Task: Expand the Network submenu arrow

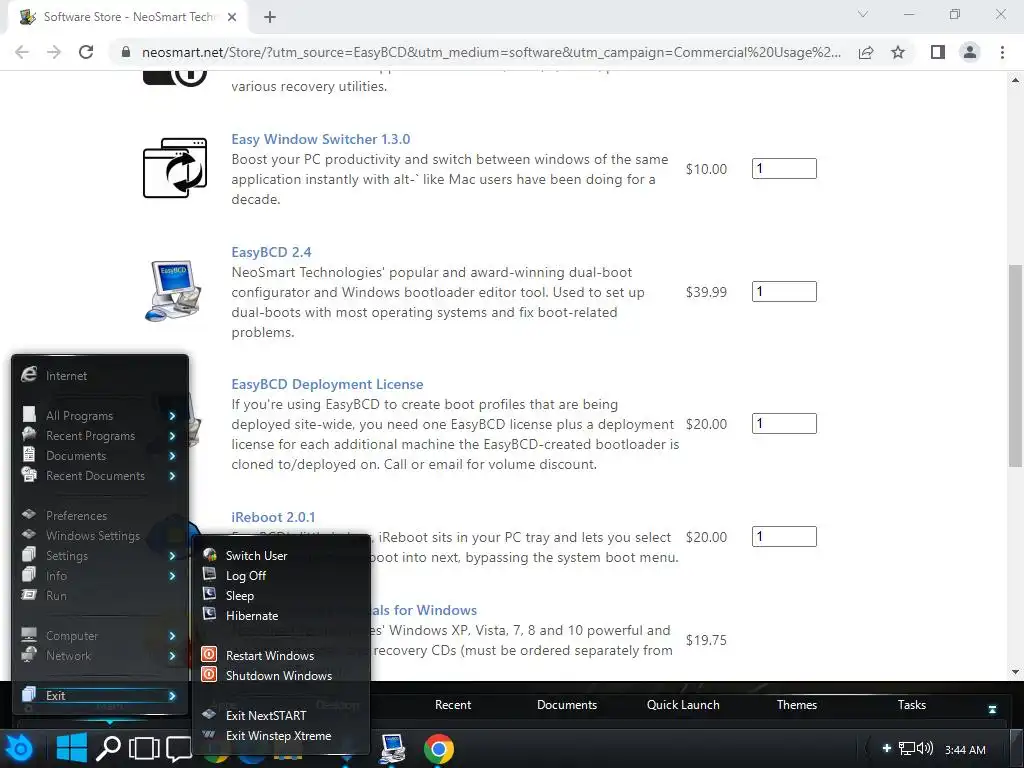Action: point(172,656)
